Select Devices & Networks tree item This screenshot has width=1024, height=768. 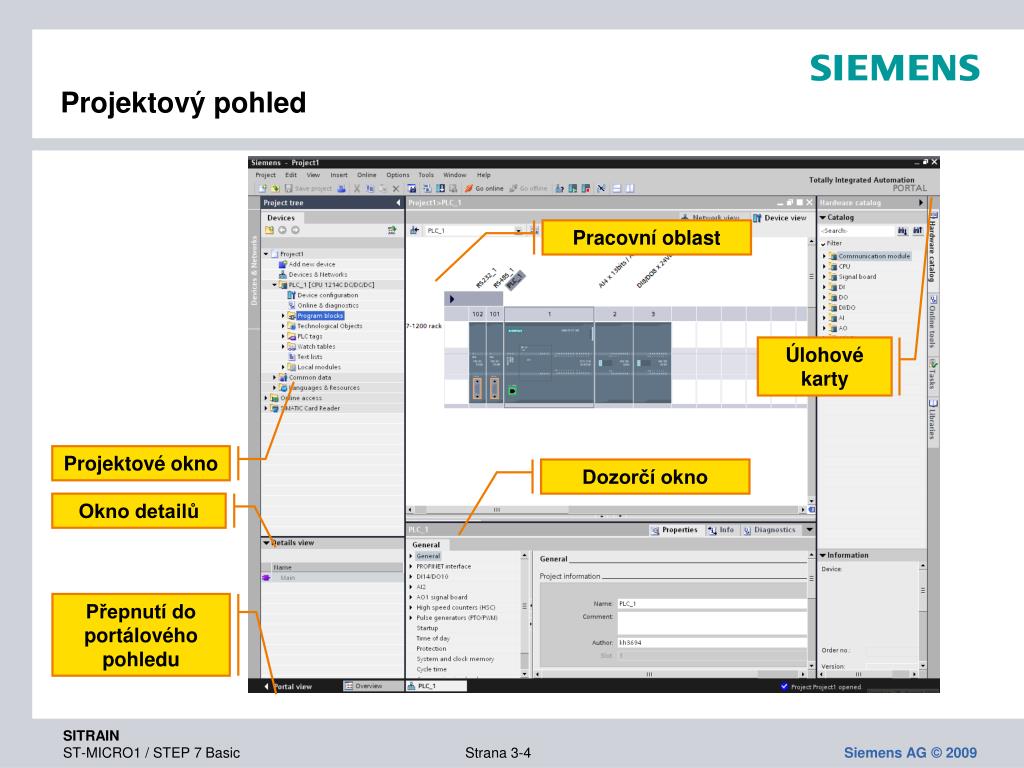[313, 275]
